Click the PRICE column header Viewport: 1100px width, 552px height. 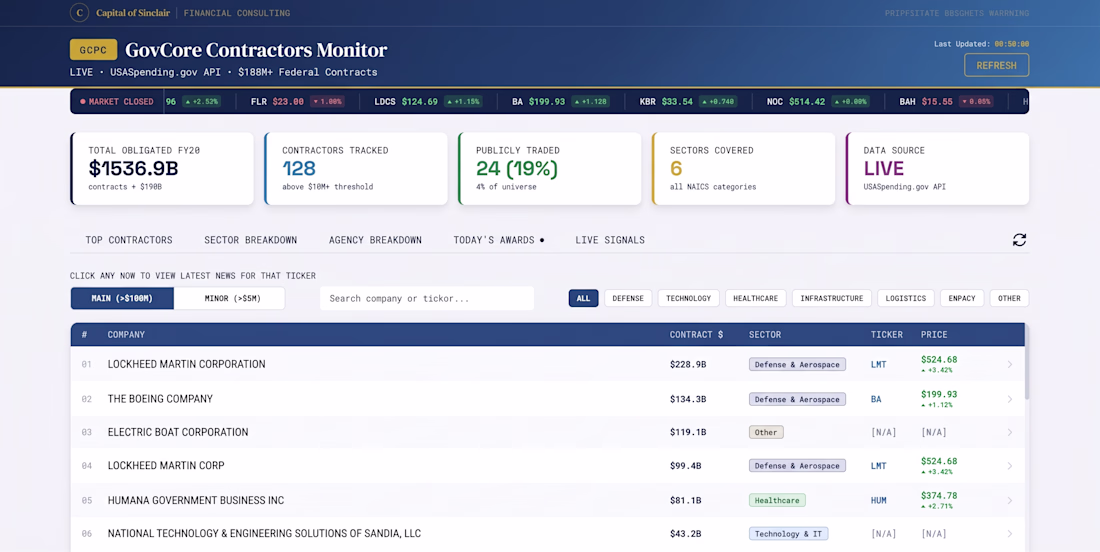pyautogui.click(x=934, y=335)
